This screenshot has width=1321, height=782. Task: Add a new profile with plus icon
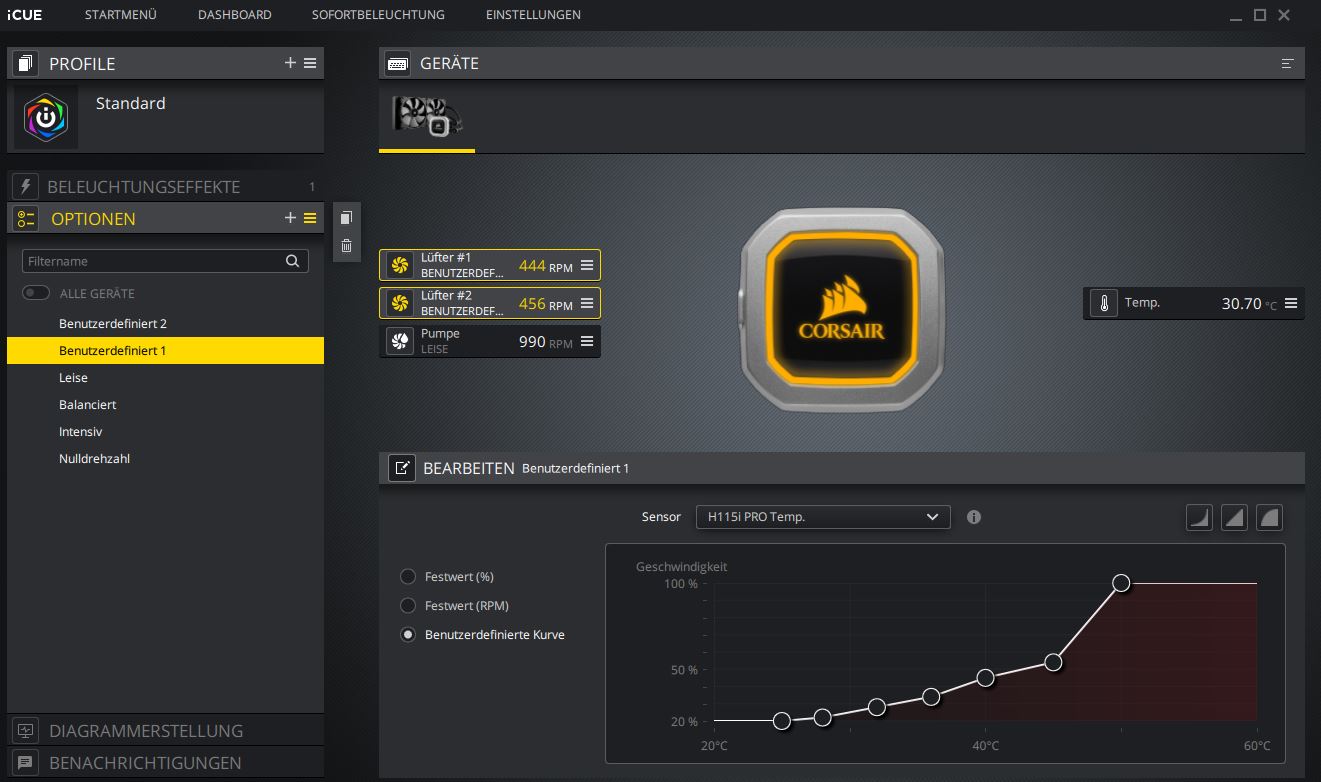(290, 63)
